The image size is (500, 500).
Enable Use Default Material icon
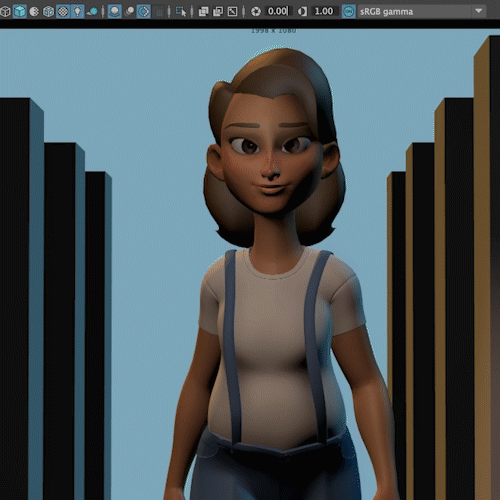click(34, 12)
